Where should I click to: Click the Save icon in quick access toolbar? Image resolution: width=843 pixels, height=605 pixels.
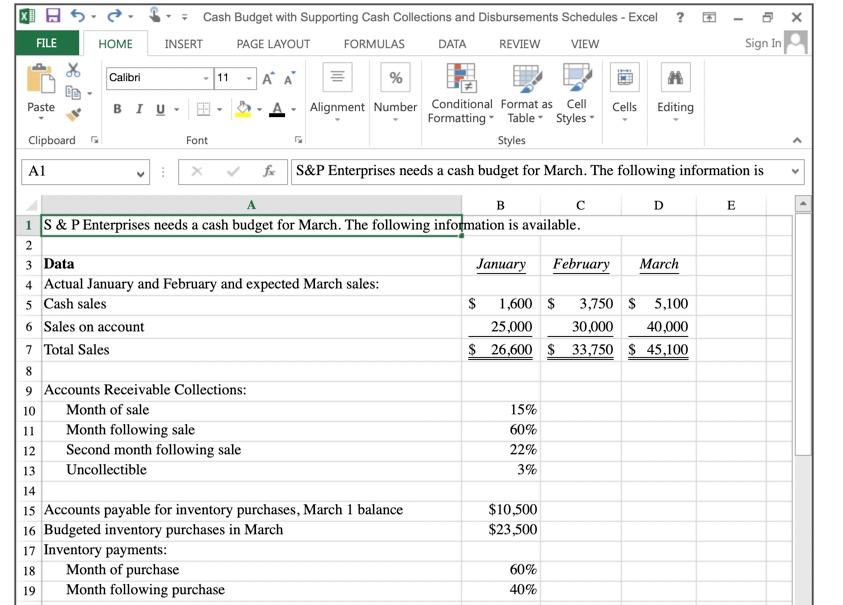coord(53,16)
